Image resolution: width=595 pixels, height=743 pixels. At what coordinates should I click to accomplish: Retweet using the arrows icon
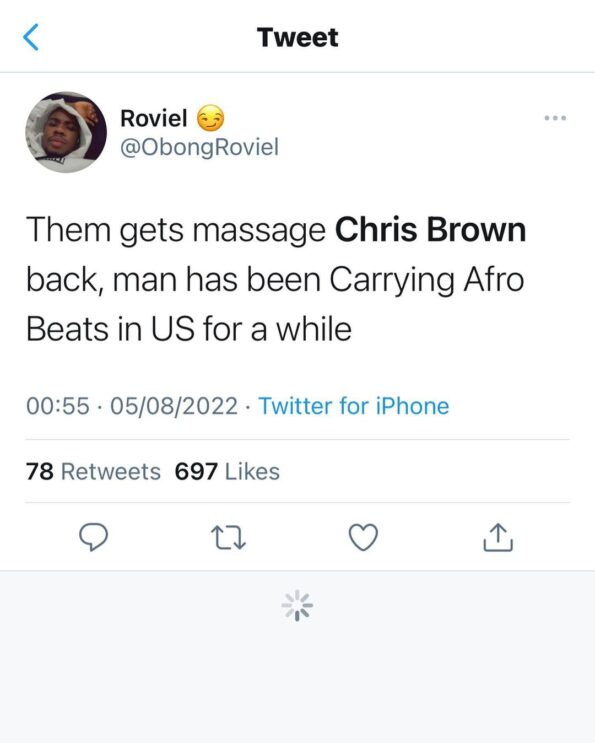[x=228, y=537]
